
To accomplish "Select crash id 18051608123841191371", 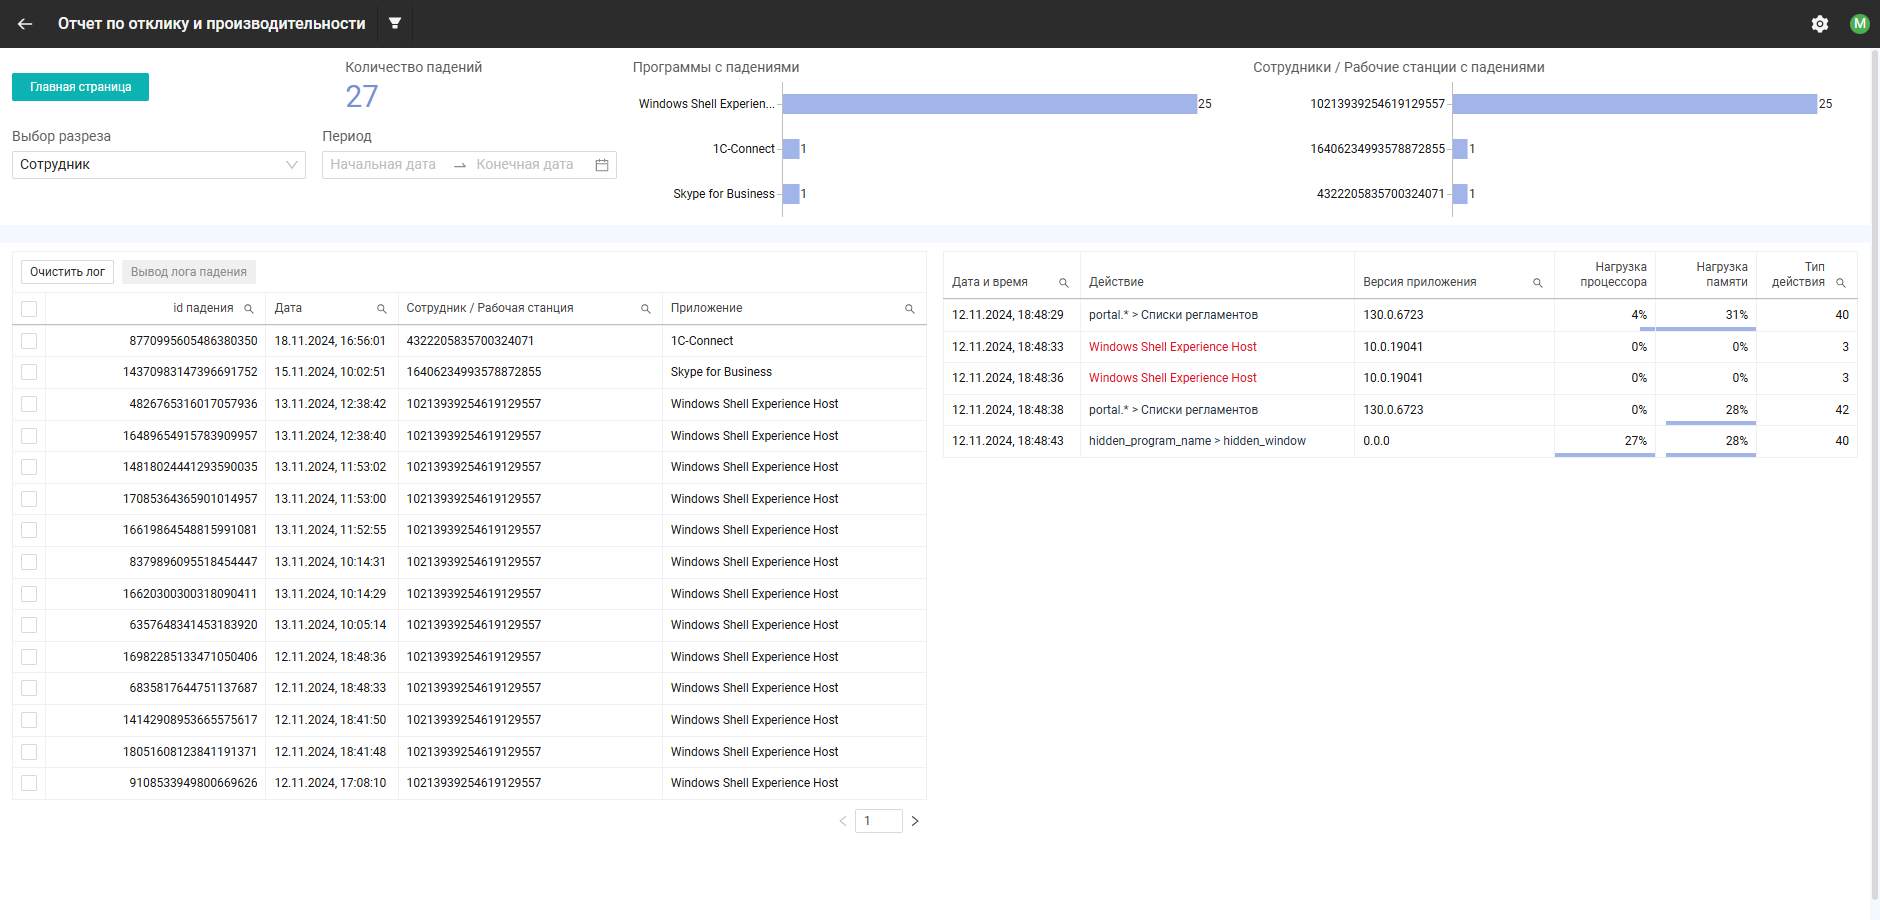I will [190, 752].
